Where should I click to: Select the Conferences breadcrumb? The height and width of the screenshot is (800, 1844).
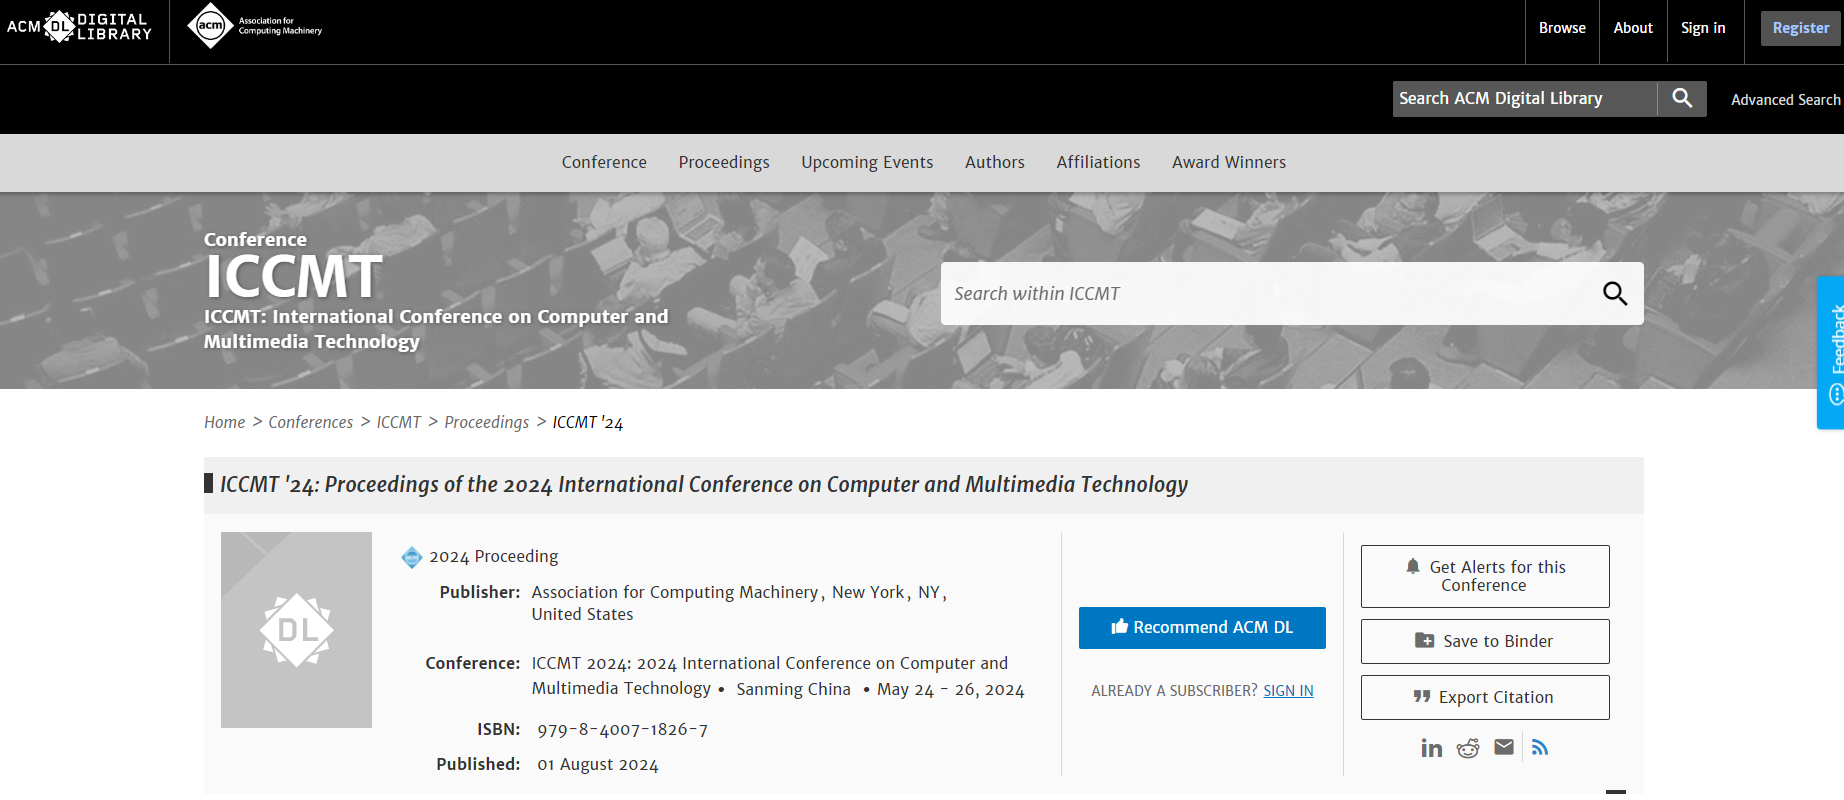point(311,422)
